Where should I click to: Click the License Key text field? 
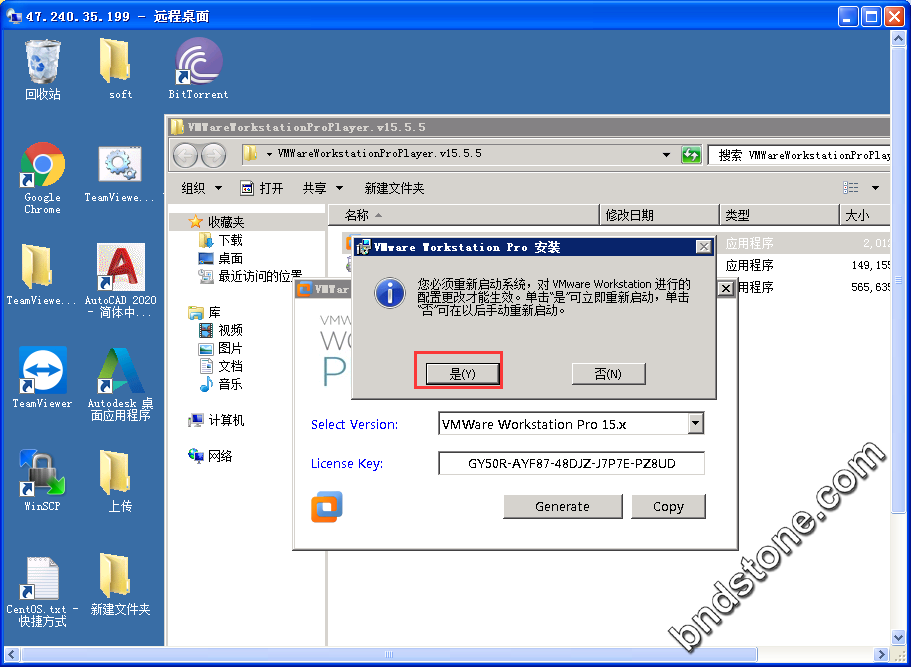[x=571, y=463]
